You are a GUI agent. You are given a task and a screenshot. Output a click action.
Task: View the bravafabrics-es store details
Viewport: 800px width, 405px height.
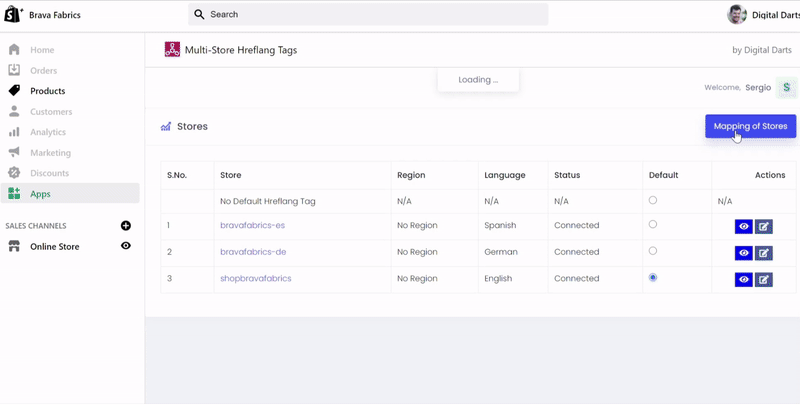click(744, 226)
